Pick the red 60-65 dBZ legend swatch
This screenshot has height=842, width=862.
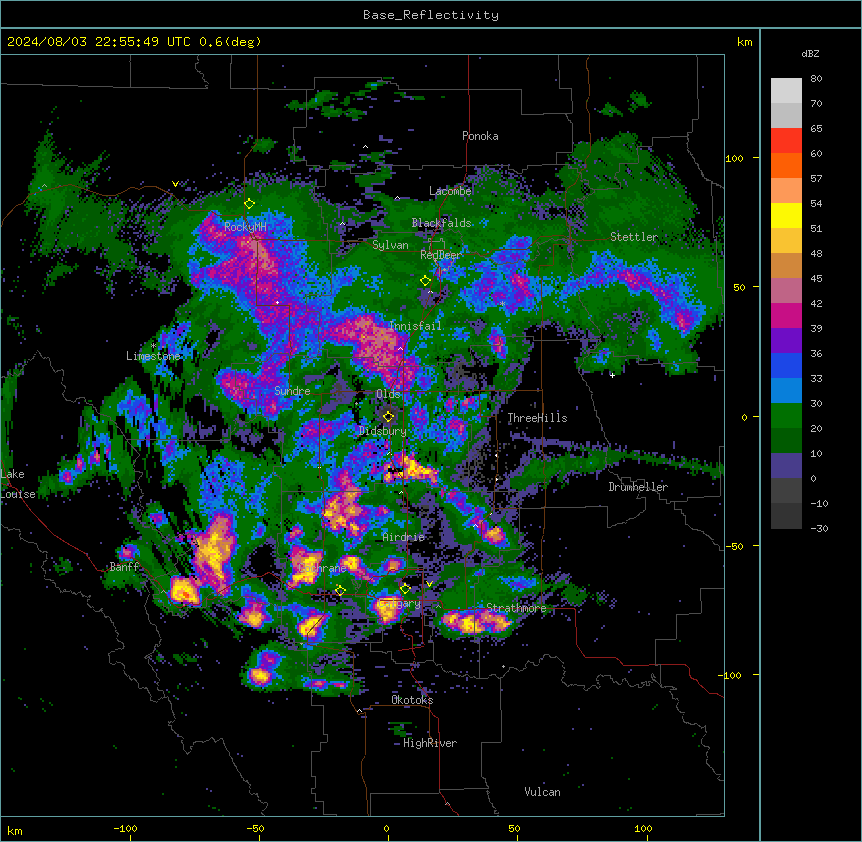786,141
